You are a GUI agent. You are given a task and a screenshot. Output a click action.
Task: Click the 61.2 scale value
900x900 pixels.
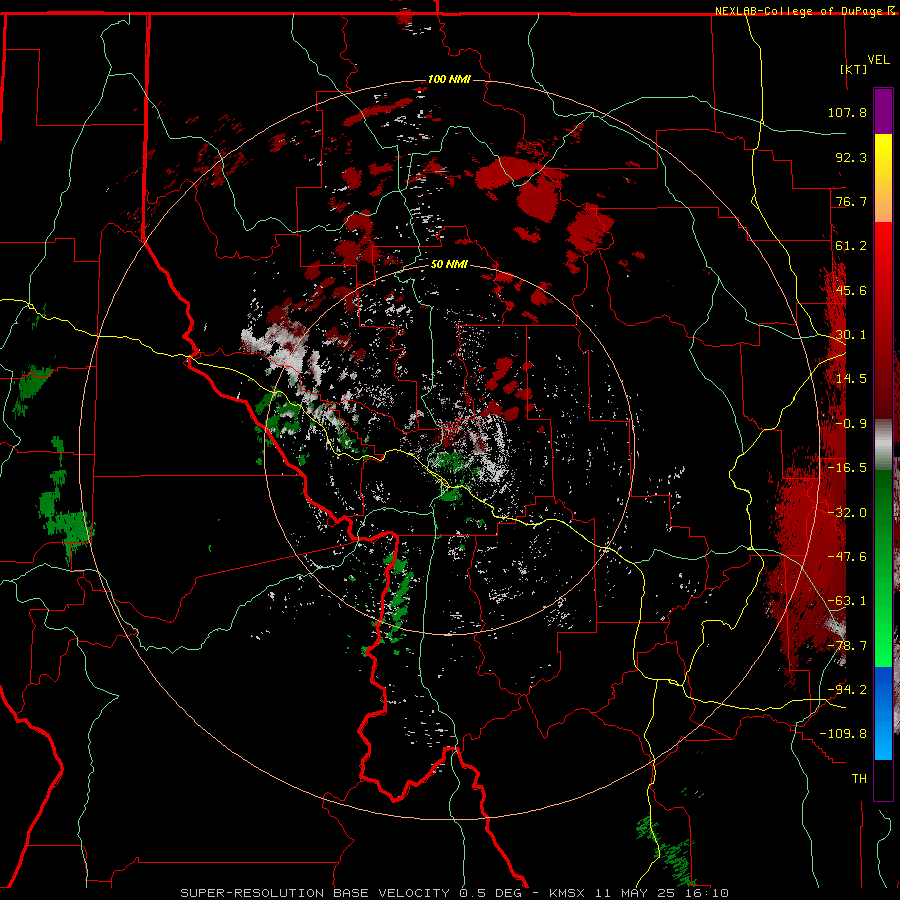pyautogui.click(x=851, y=246)
